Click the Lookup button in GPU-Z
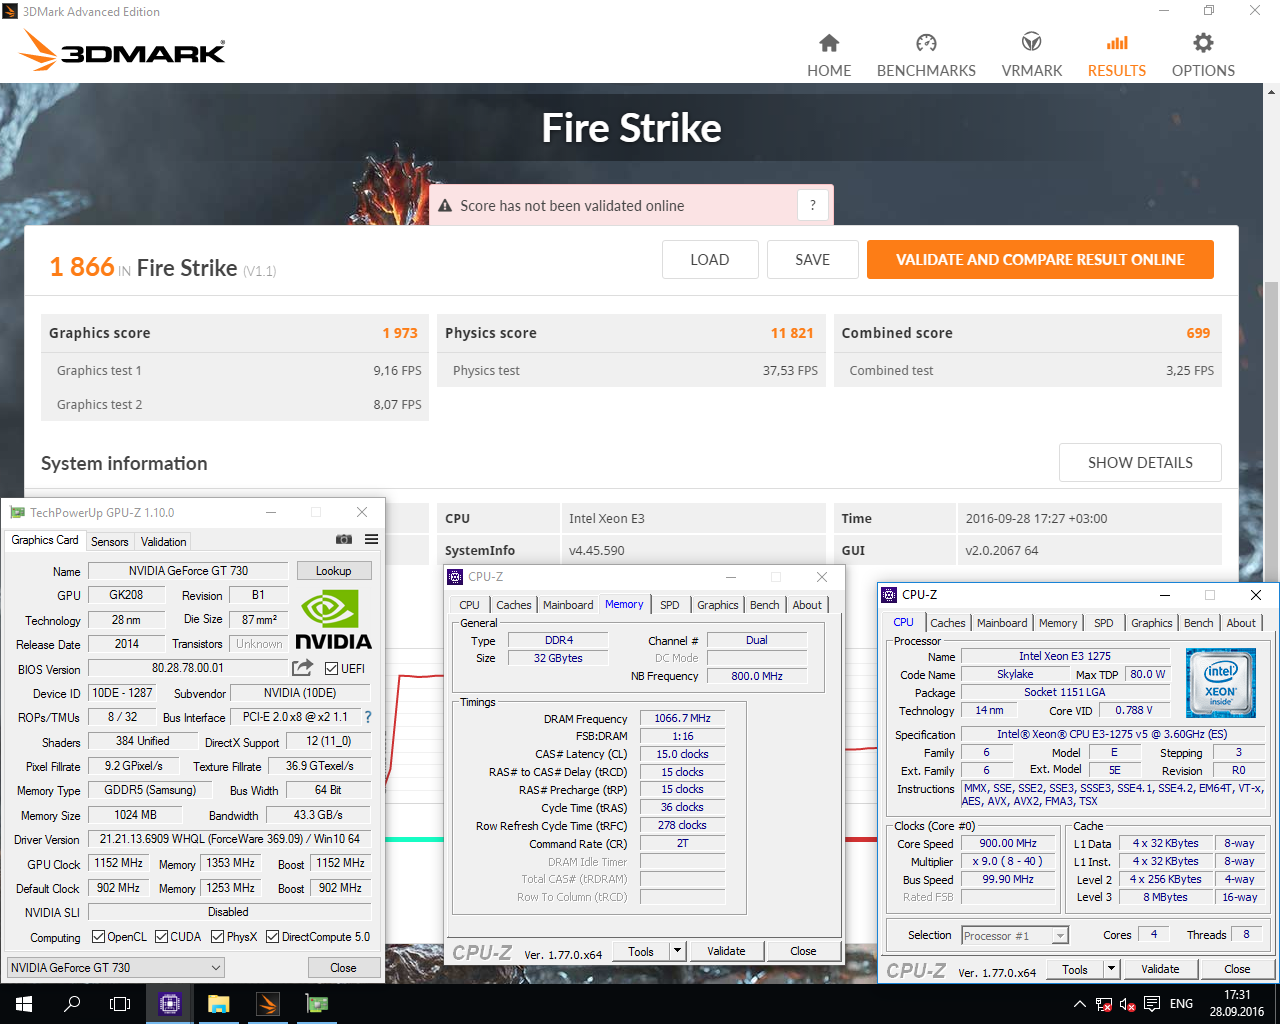Viewport: 1280px width, 1024px height. pos(334,571)
